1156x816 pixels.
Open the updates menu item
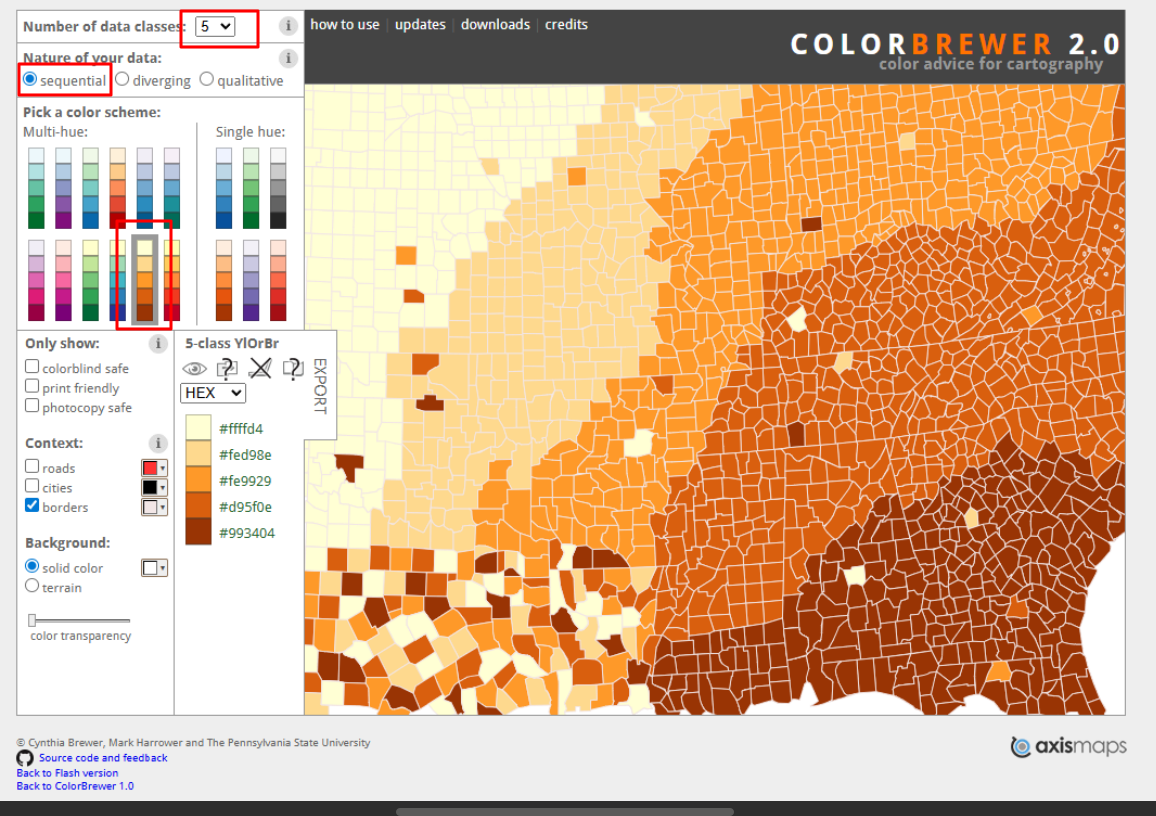click(420, 24)
